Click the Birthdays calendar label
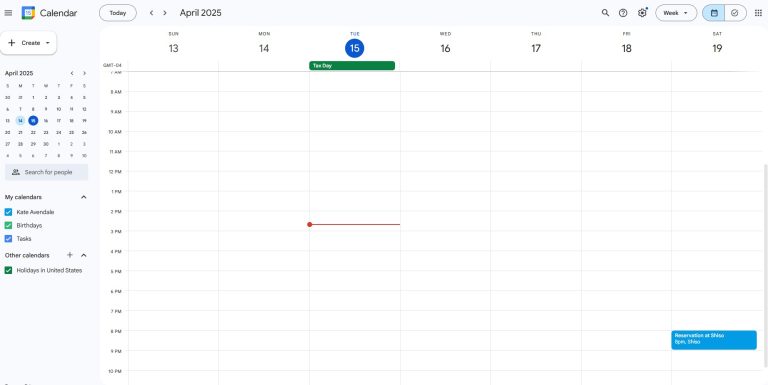Screen dimensions: 768x385 tap(29, 225)
